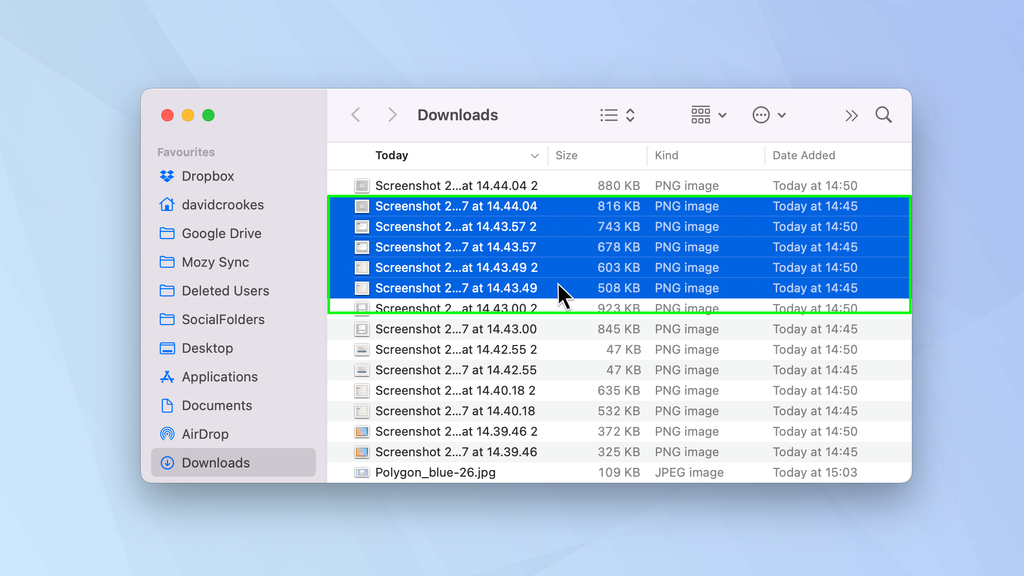The image size is (1024, 576).
Task: Click the JPEG image kind cell
Action: (x=689, y=472)
